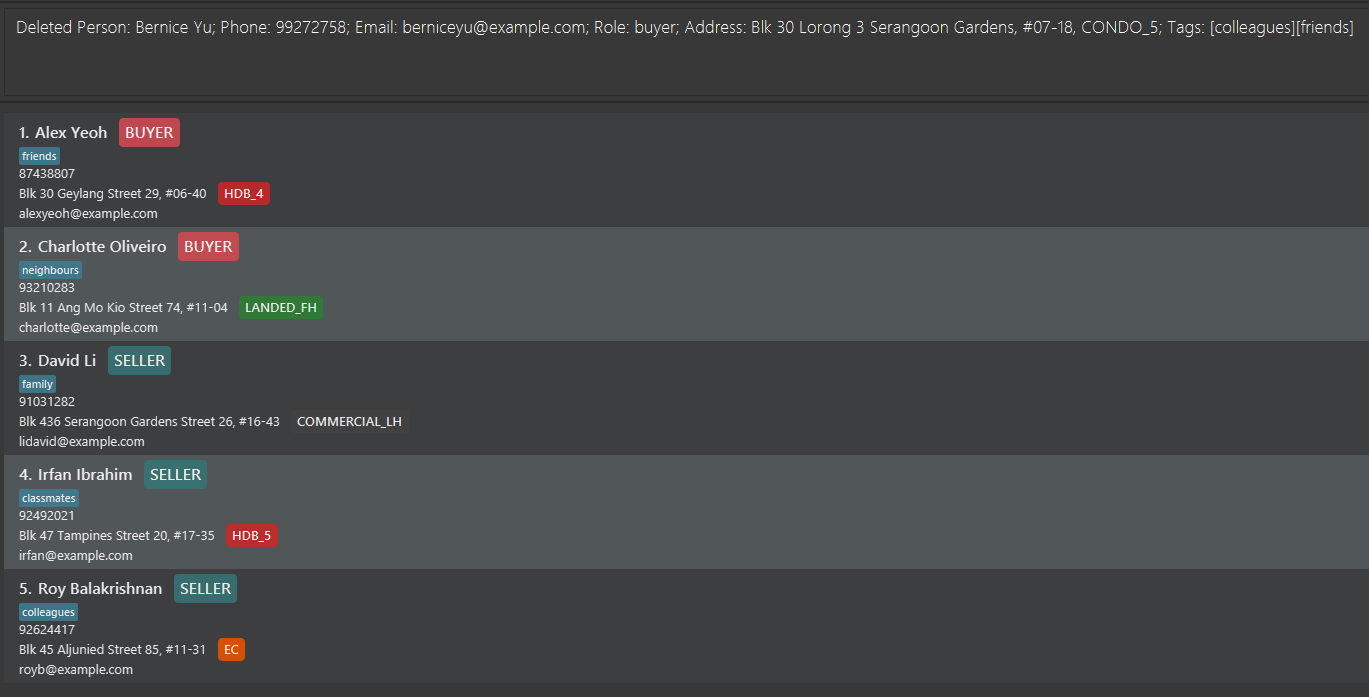Click David Li's SELLER role badge

(139, 361)
